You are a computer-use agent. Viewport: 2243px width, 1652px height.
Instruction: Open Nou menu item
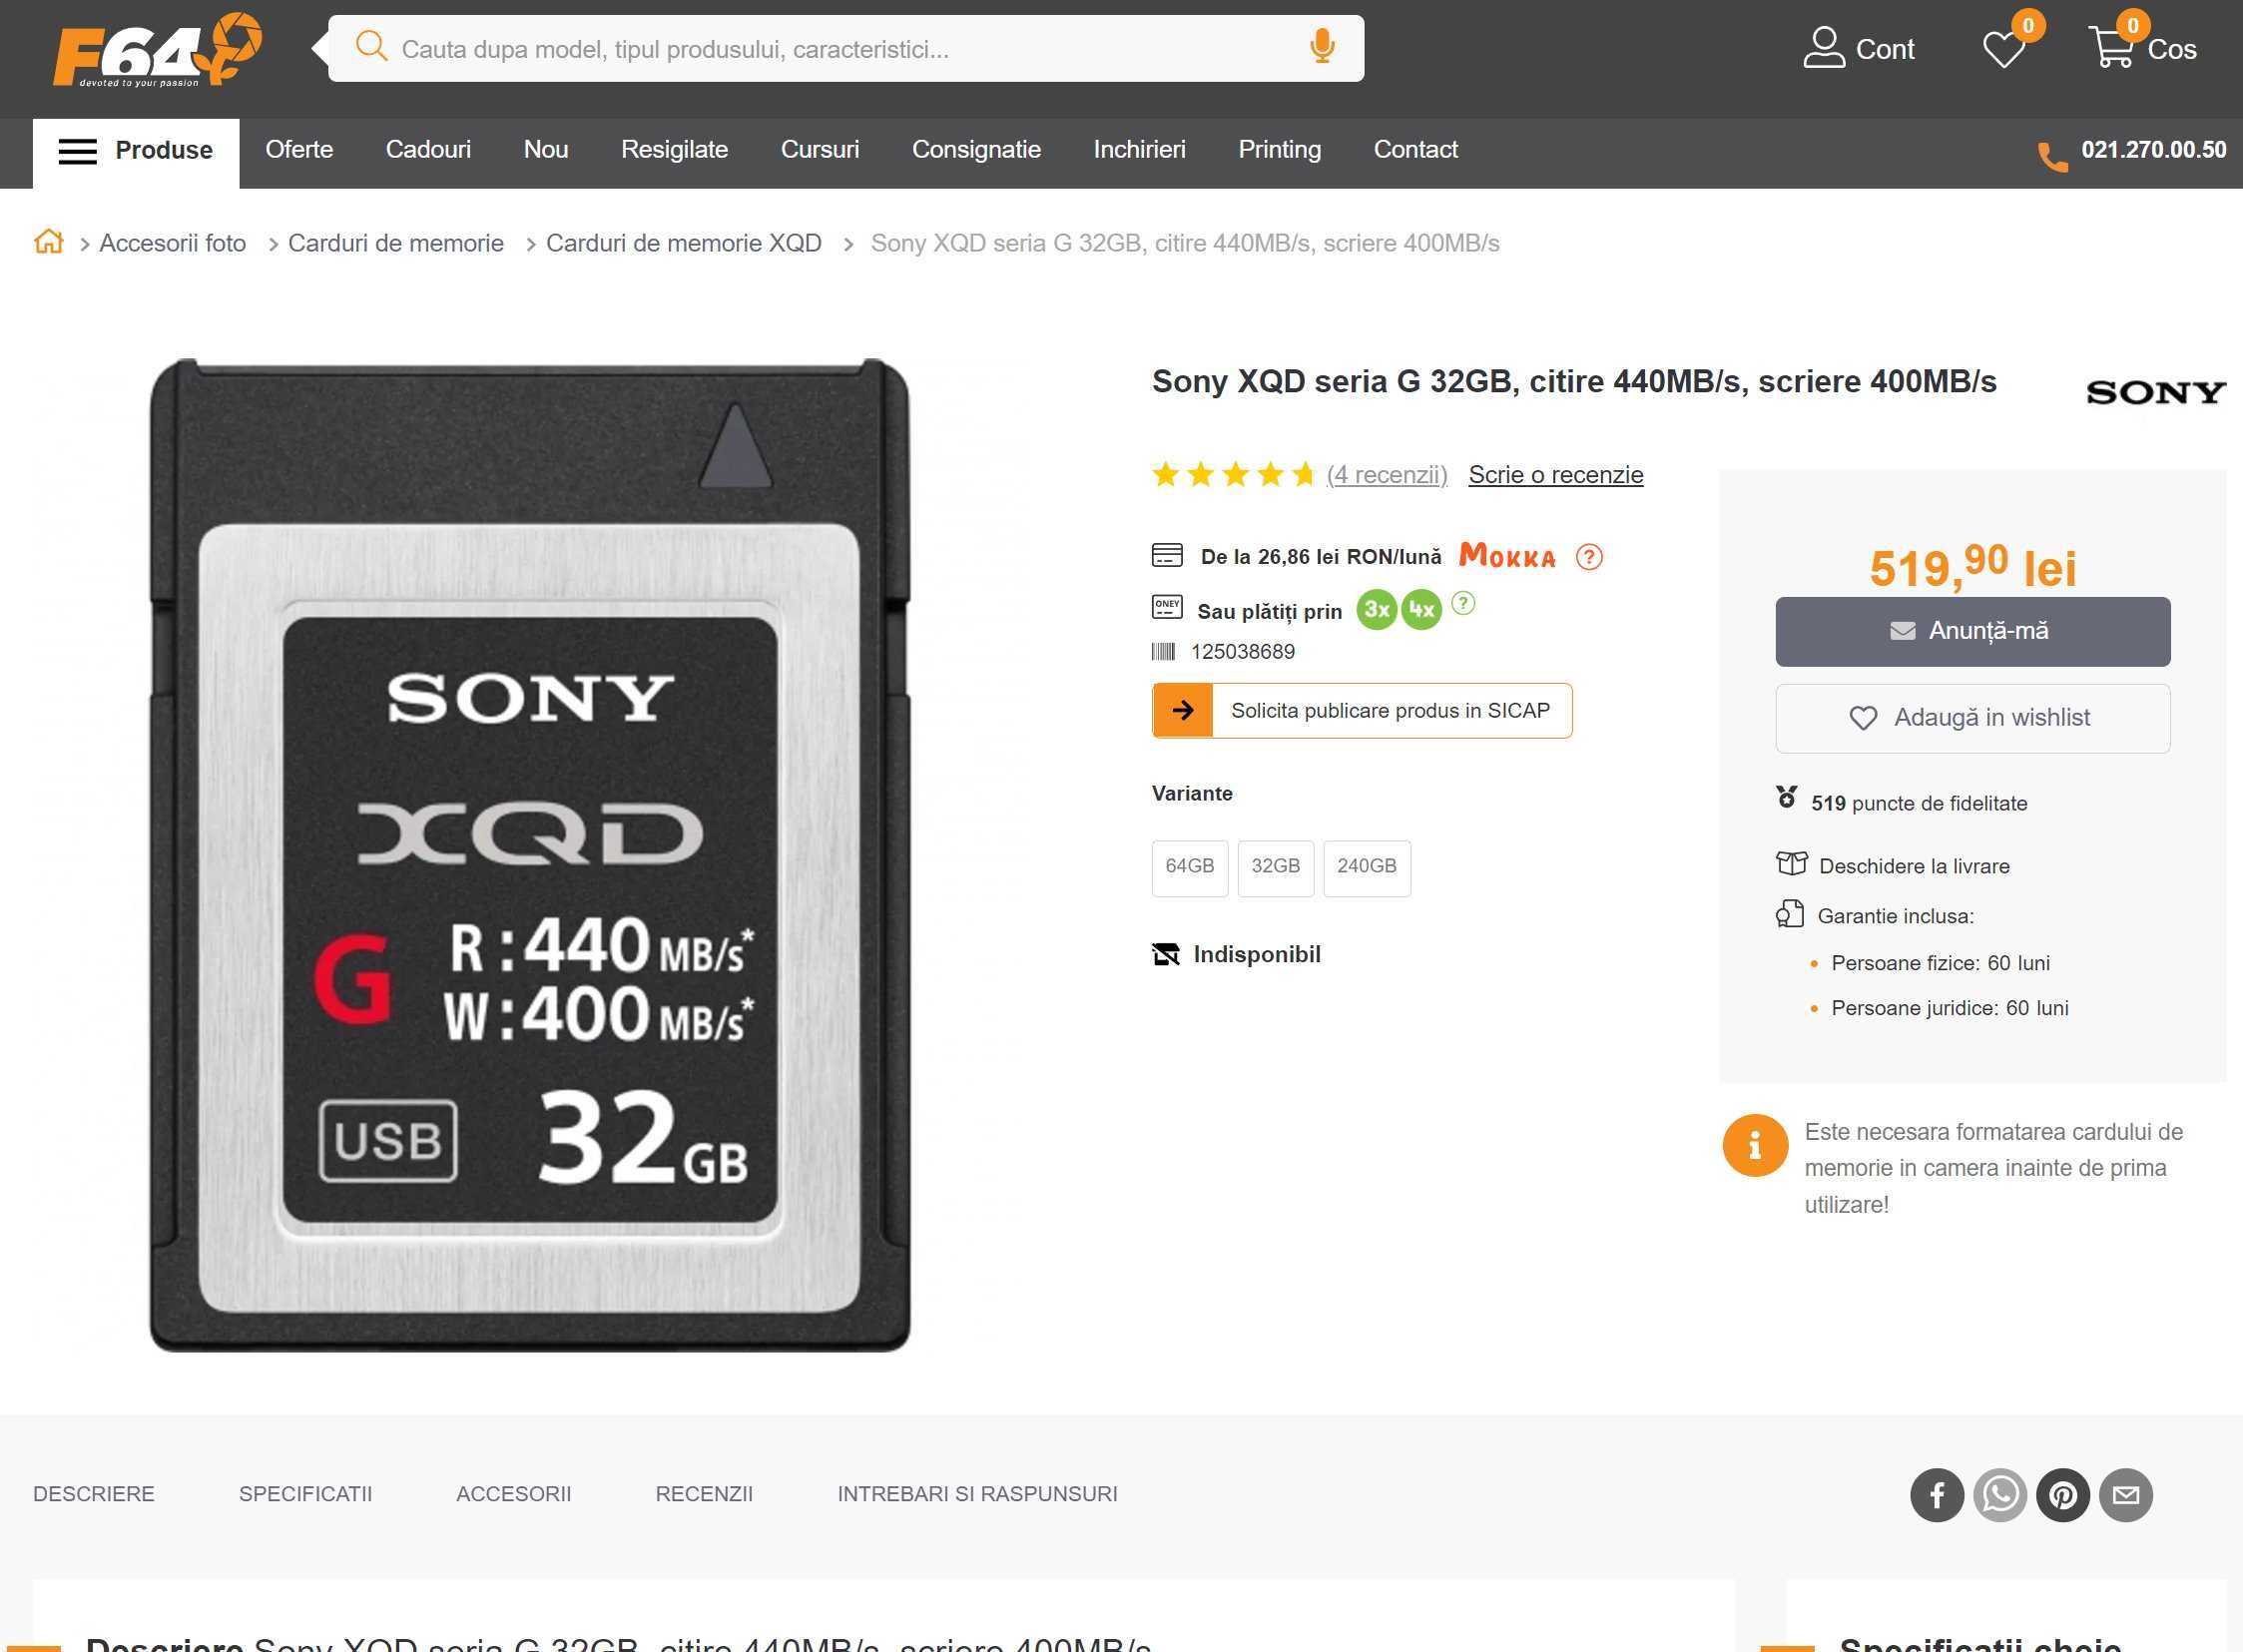546,150
